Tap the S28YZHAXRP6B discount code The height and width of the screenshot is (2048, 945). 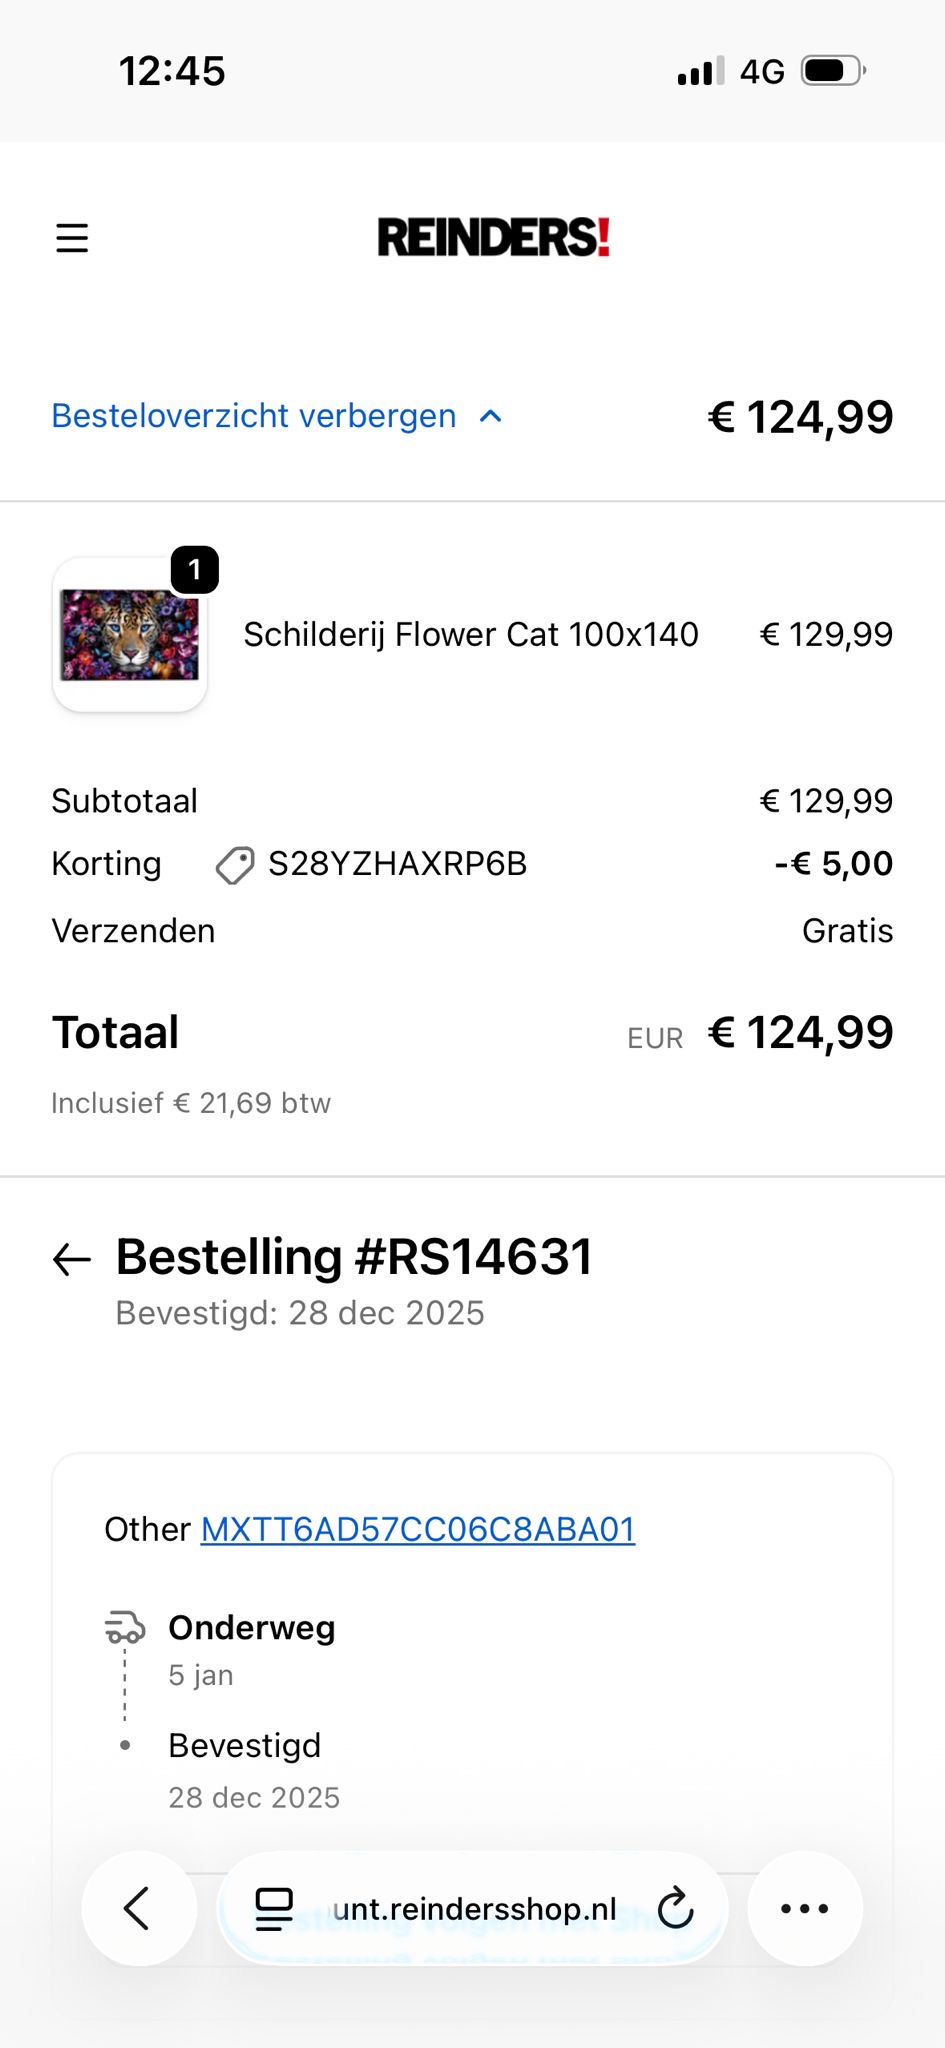[397, 864]
